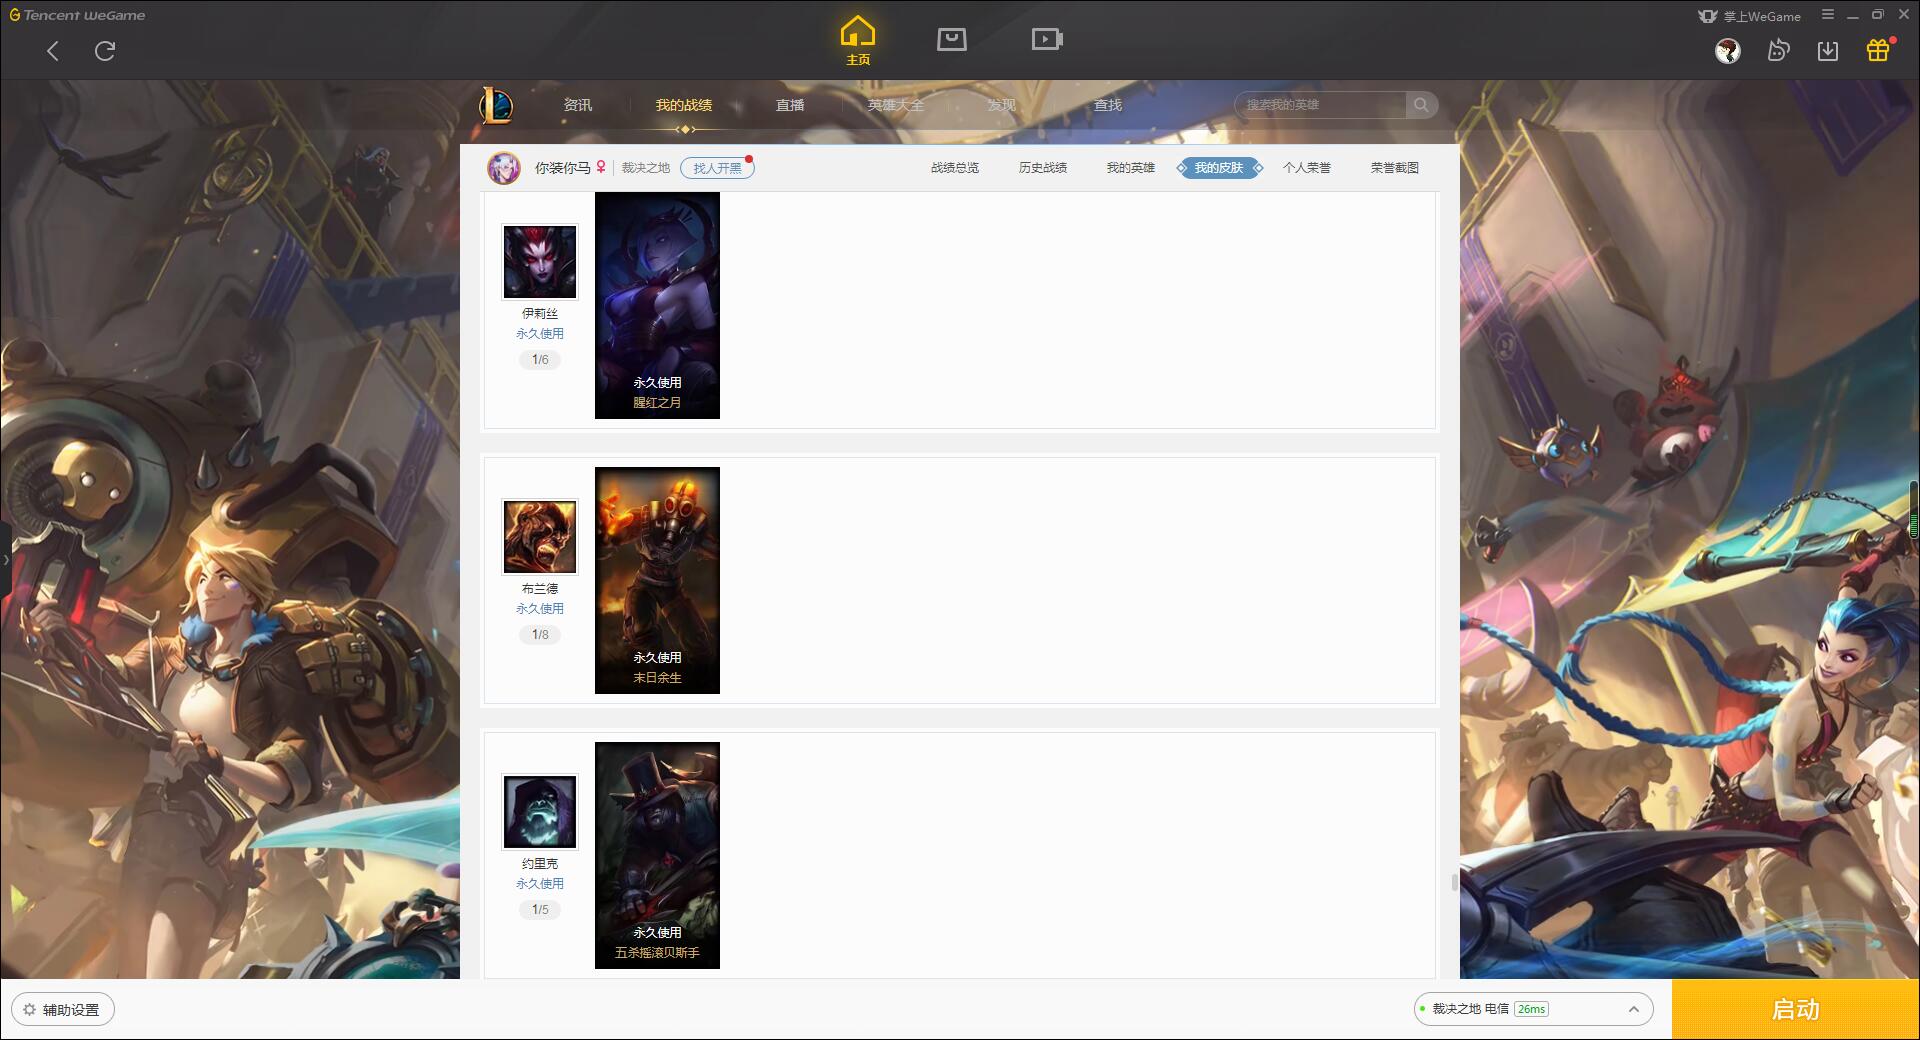Open the 末日余生 skin card
1920x1040 pixels.
point(657,580)
